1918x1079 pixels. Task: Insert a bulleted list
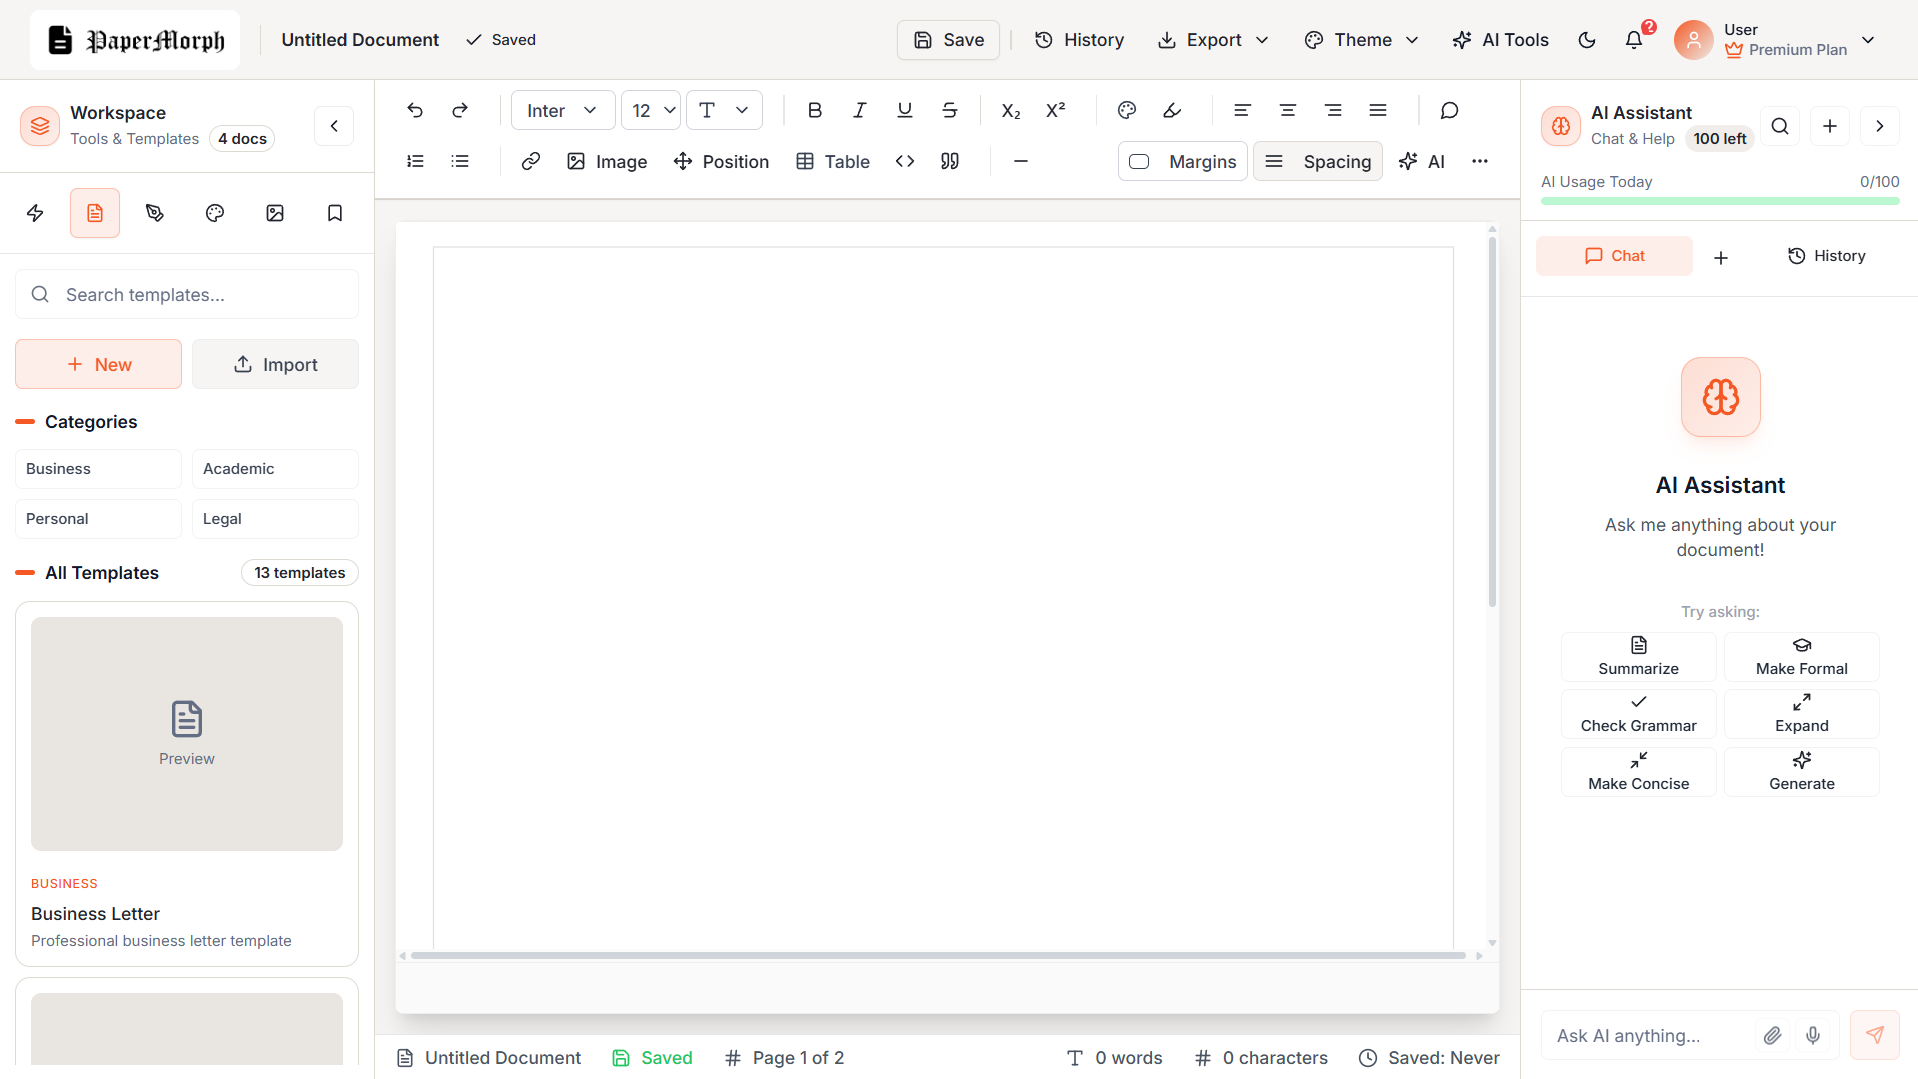(460, 161)
